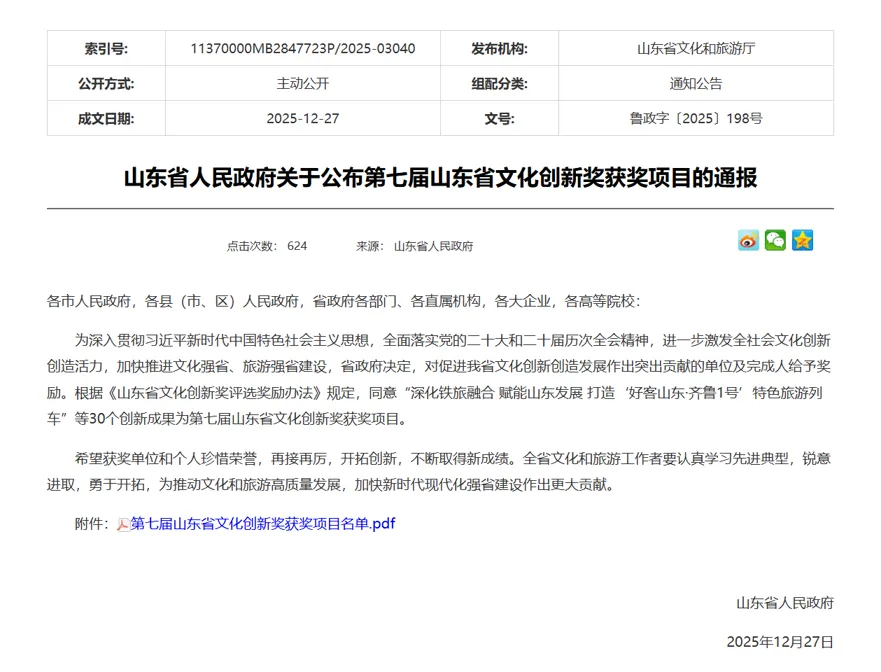Click the 点击次数 624 counter
This screenshot has height=672, width=881.
(x=267, y=246)
